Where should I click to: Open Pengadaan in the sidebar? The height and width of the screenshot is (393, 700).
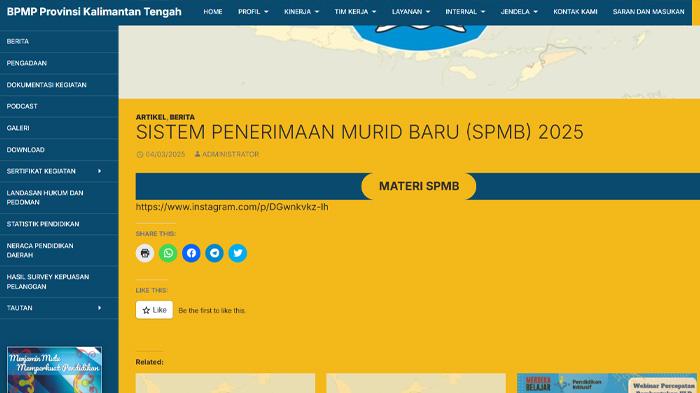[x=59, y=63]
